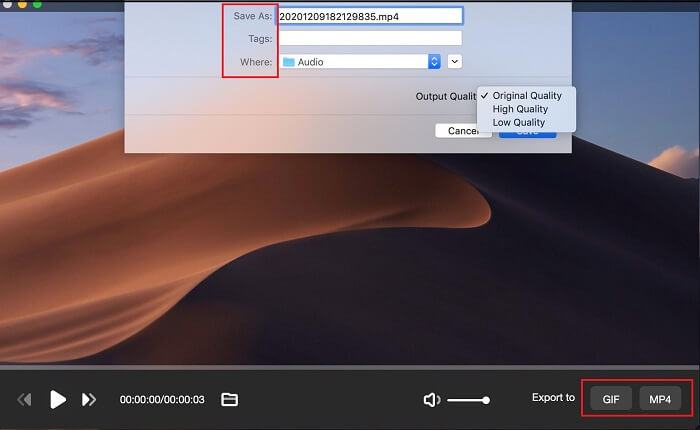Select Original Quality option

coord(527,96)
